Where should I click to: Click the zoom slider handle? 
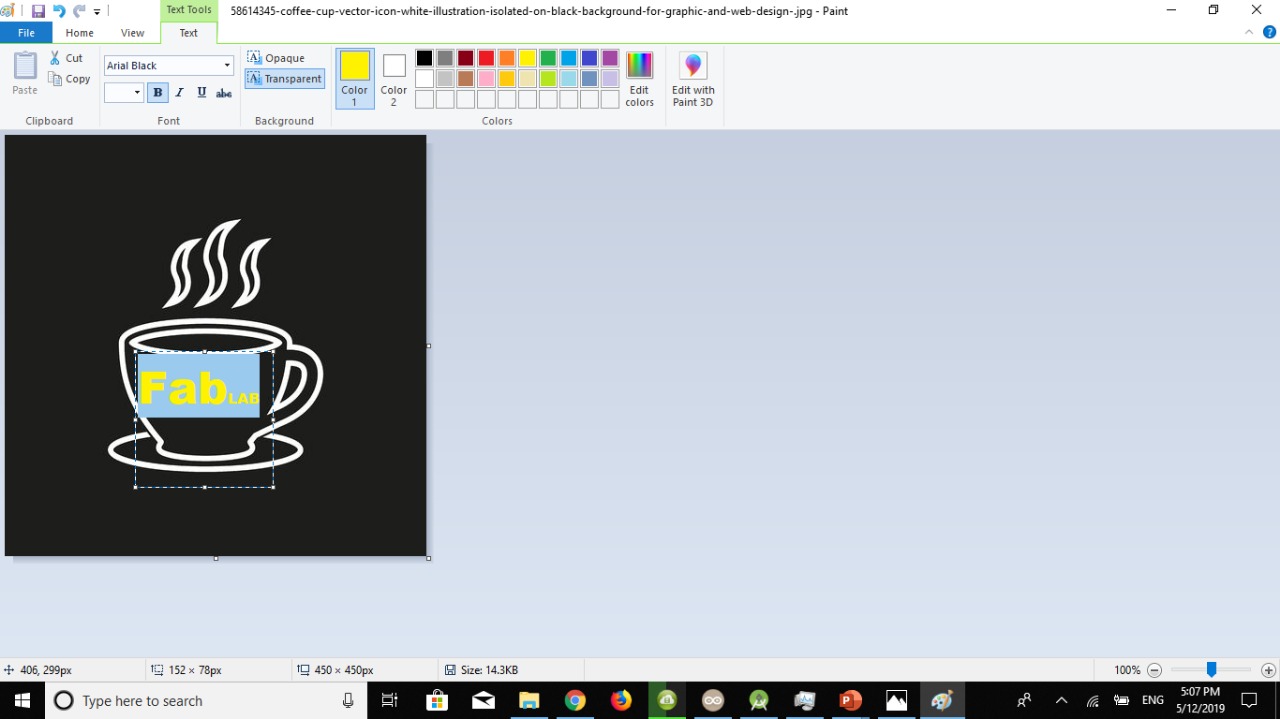pyautogui.click(x=1211, y=670)
